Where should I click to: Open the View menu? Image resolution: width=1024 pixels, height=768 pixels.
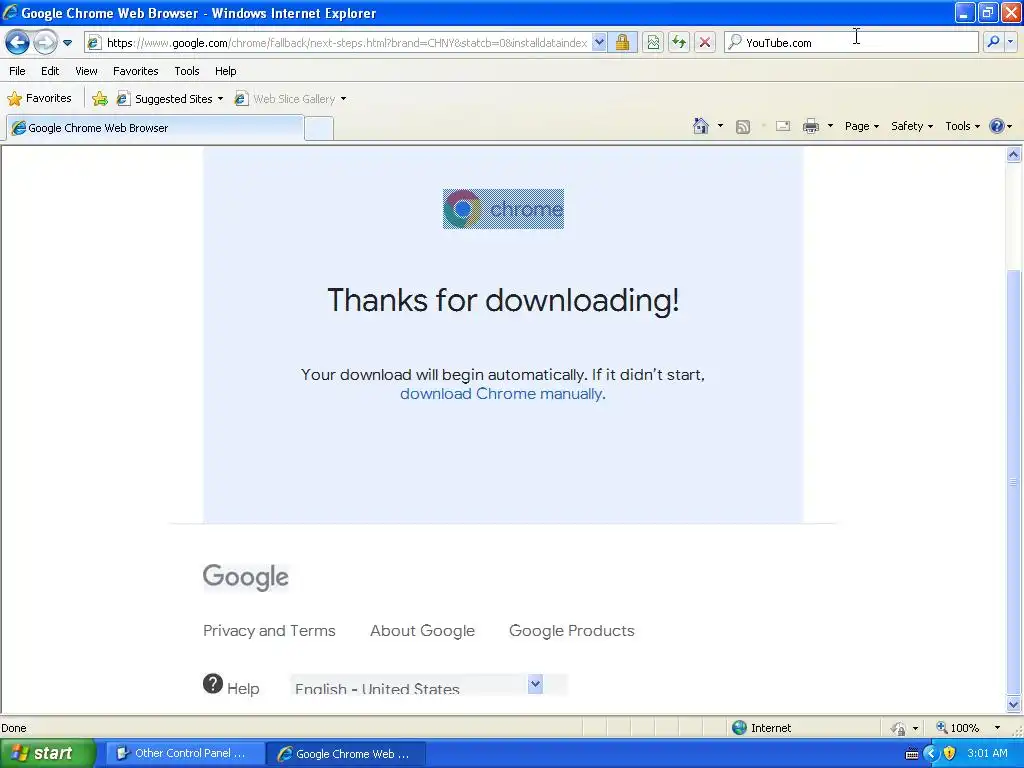[x=86, y=71]
